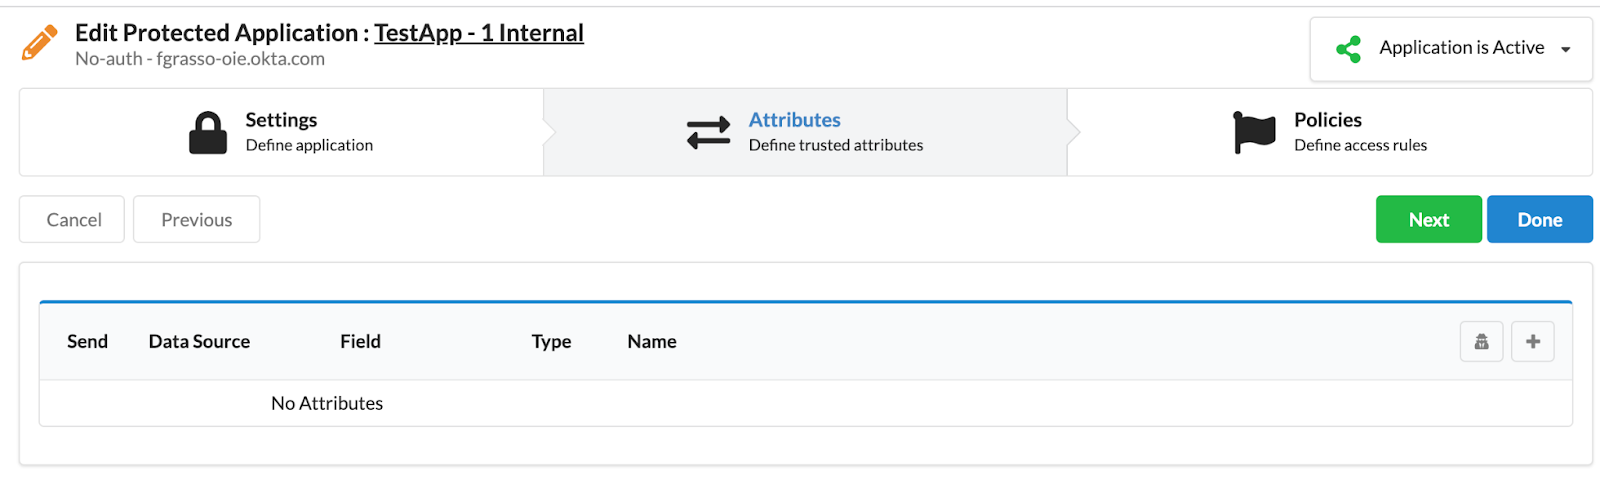Go to the Policies step title
The image size is (1600, 481).
coord(1327,120)
